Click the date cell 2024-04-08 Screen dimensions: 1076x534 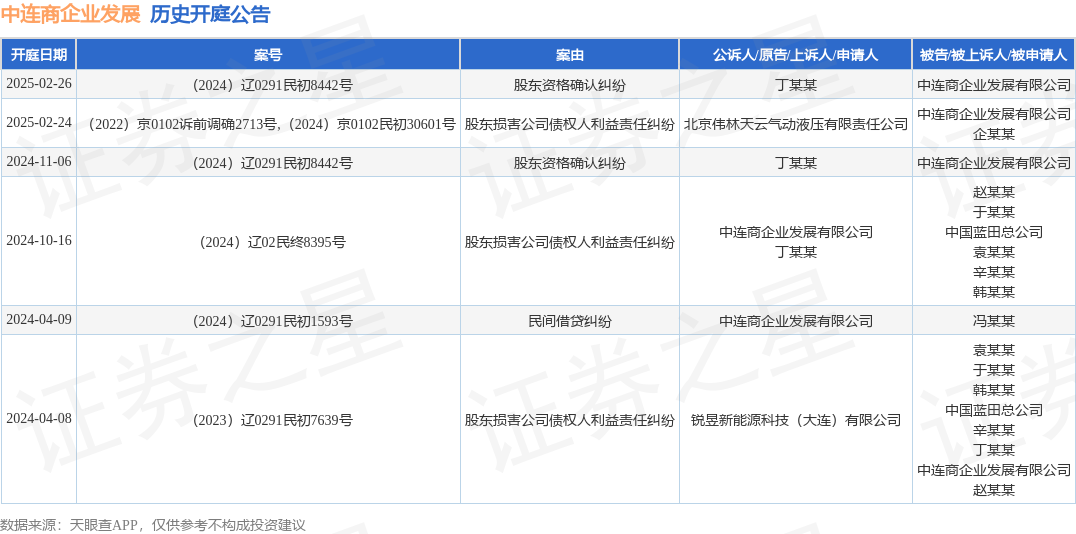[x=39, y=419]
